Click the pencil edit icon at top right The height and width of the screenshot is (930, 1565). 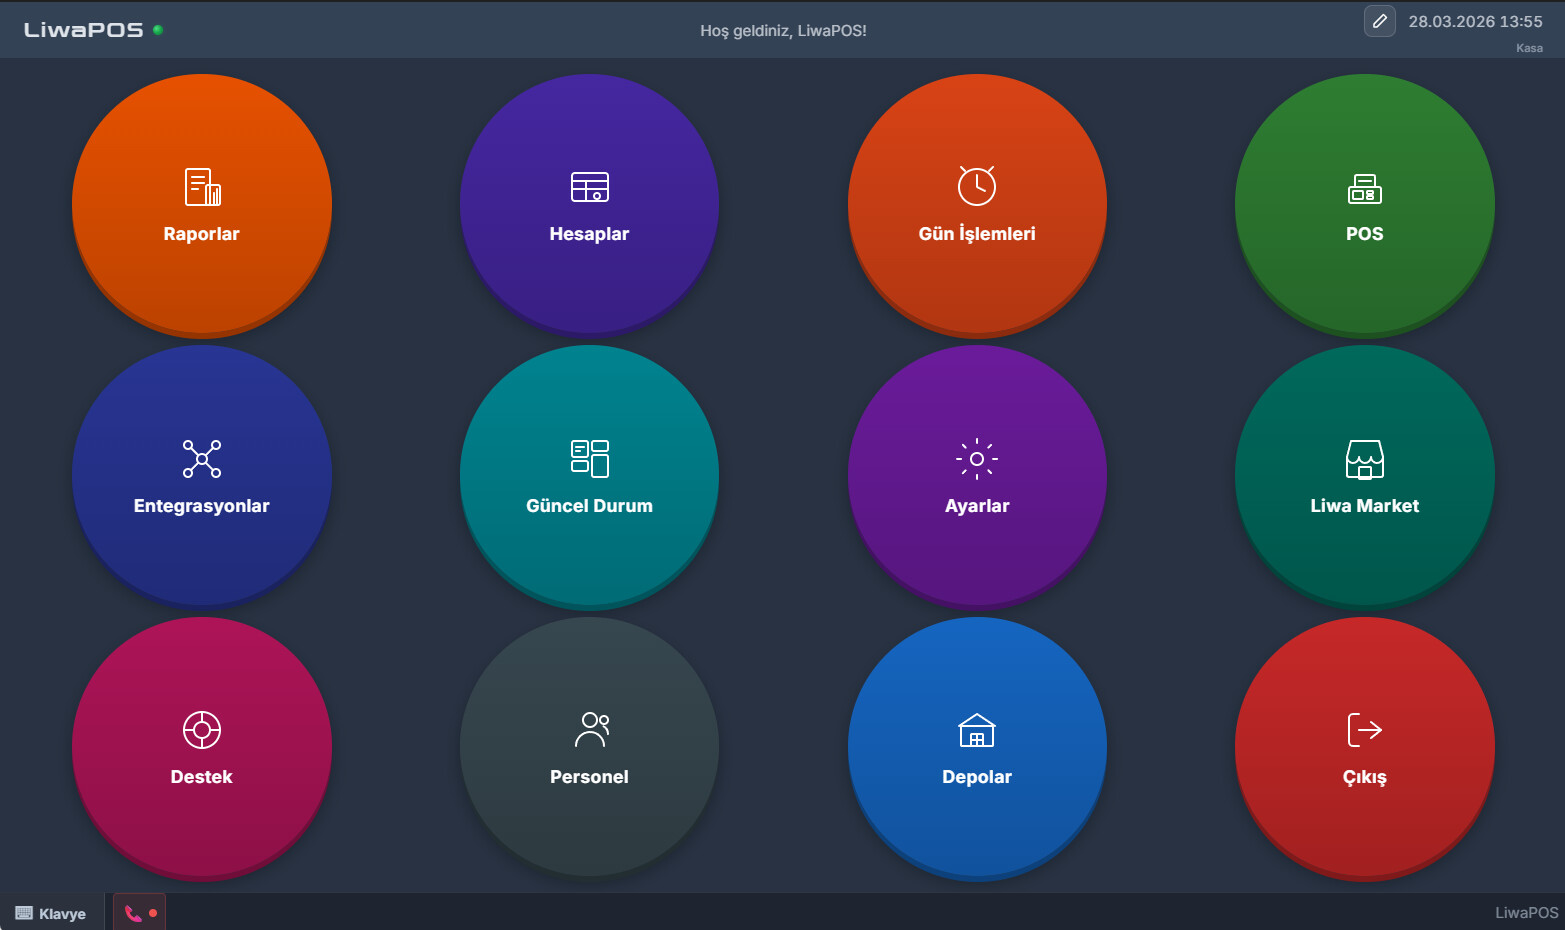[1379, 21]
